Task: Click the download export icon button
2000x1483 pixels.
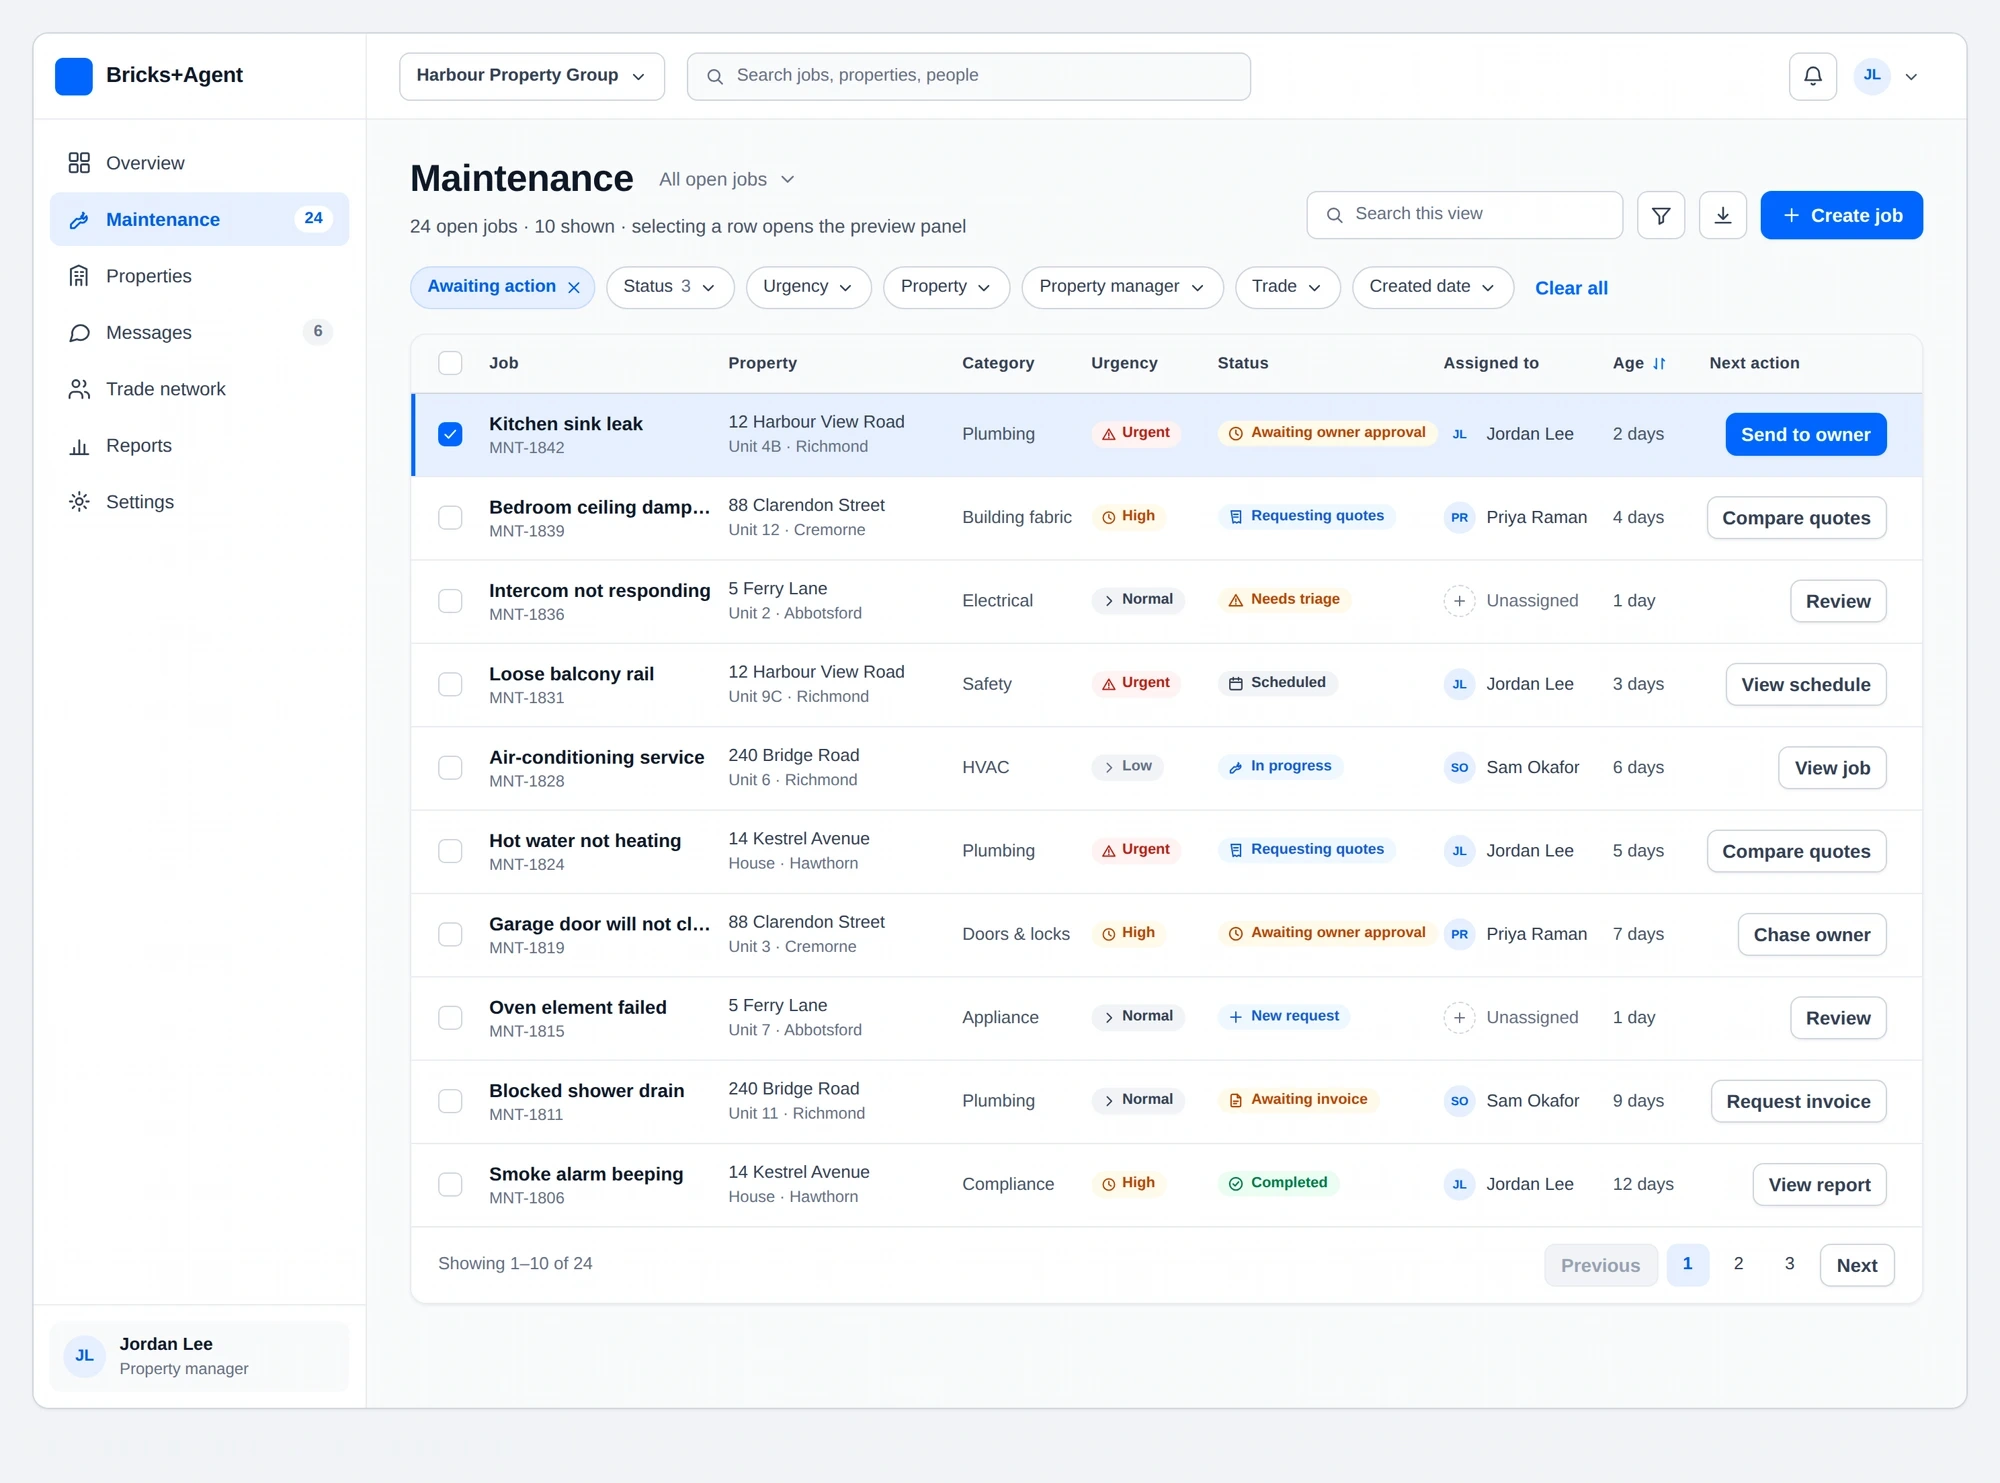Action: point(1722,215)
